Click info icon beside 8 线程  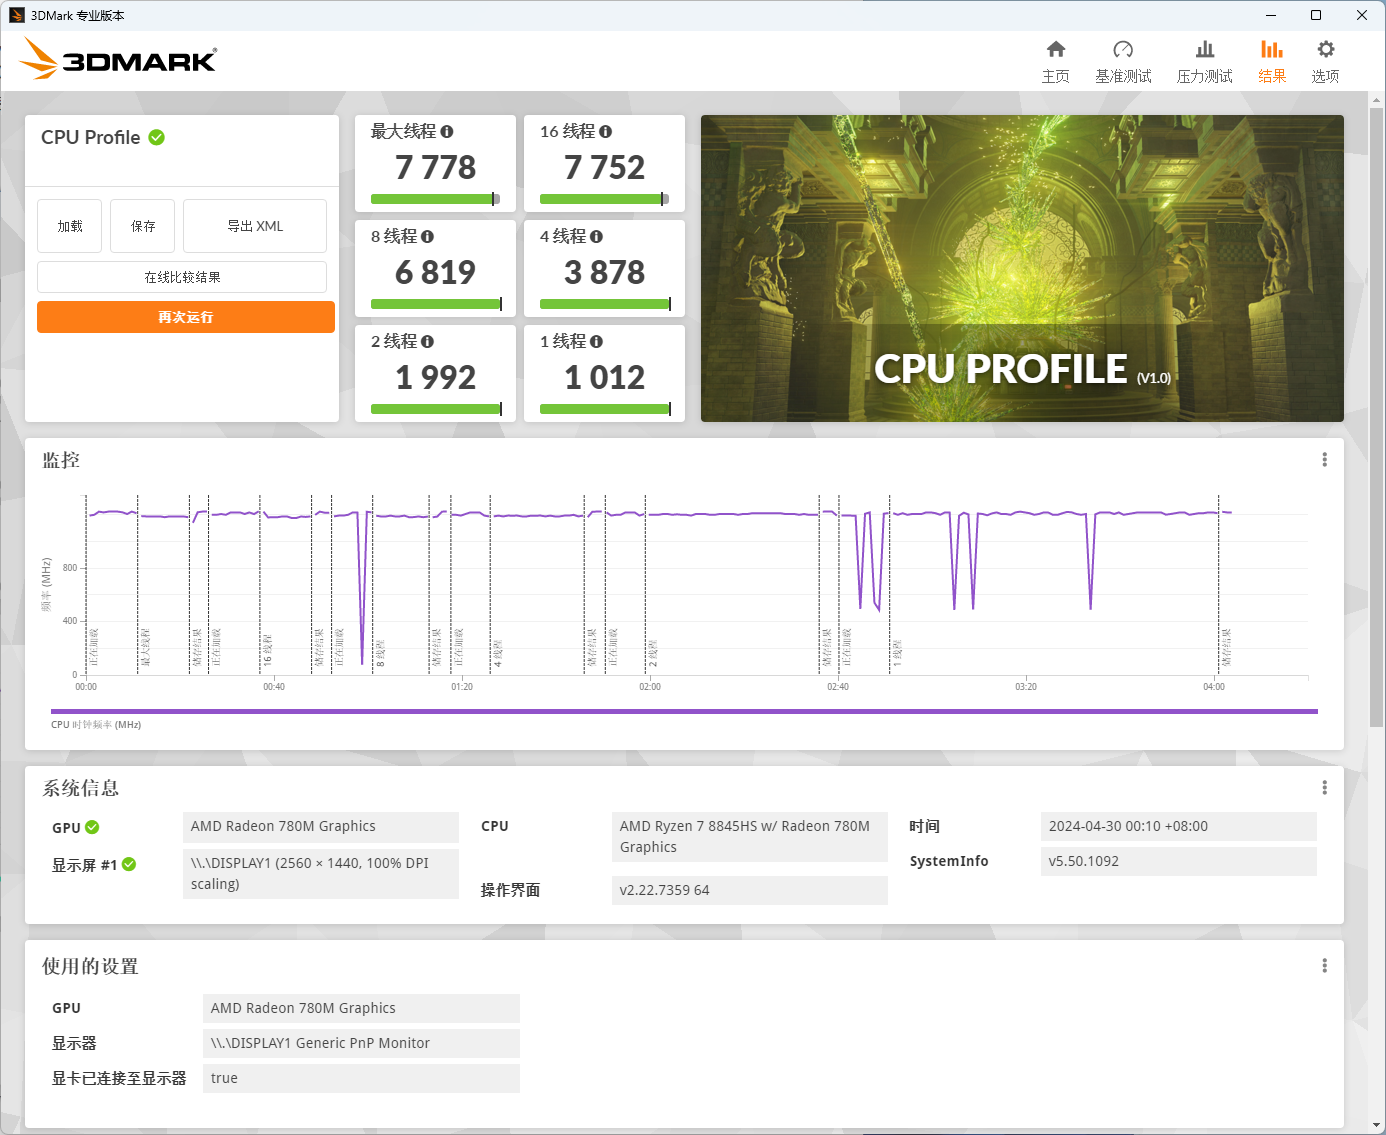427,236
